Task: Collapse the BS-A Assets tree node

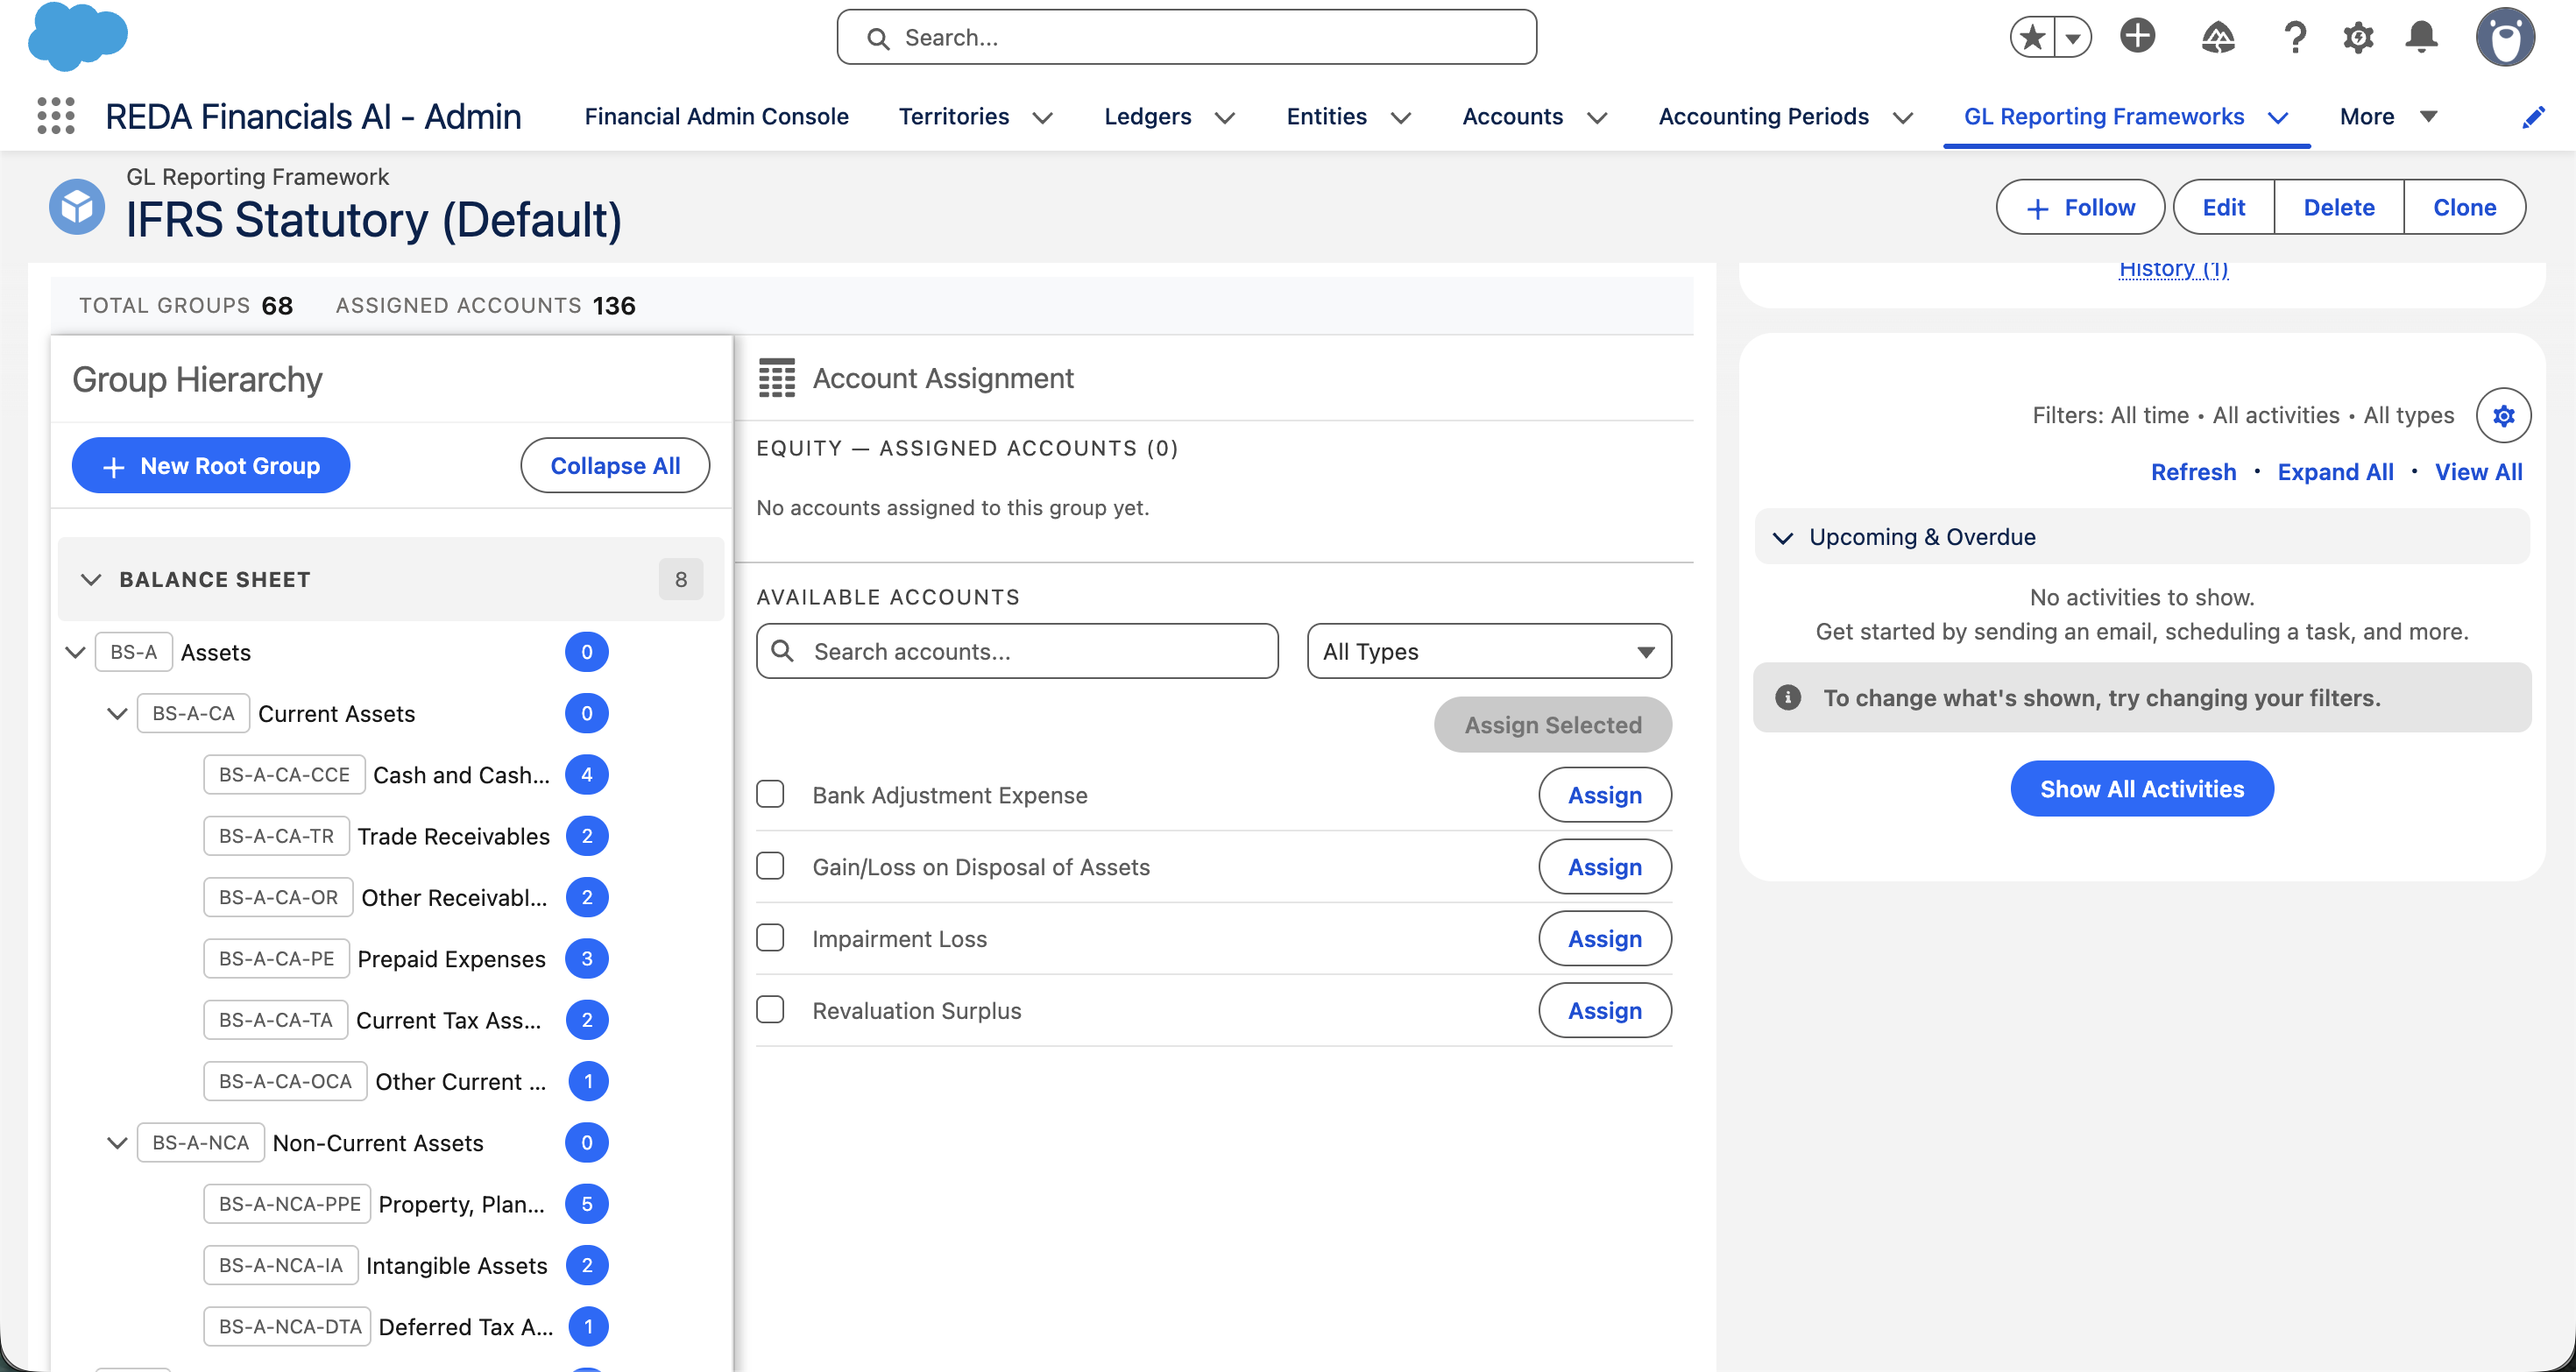Action: click(x=75, y=652)
